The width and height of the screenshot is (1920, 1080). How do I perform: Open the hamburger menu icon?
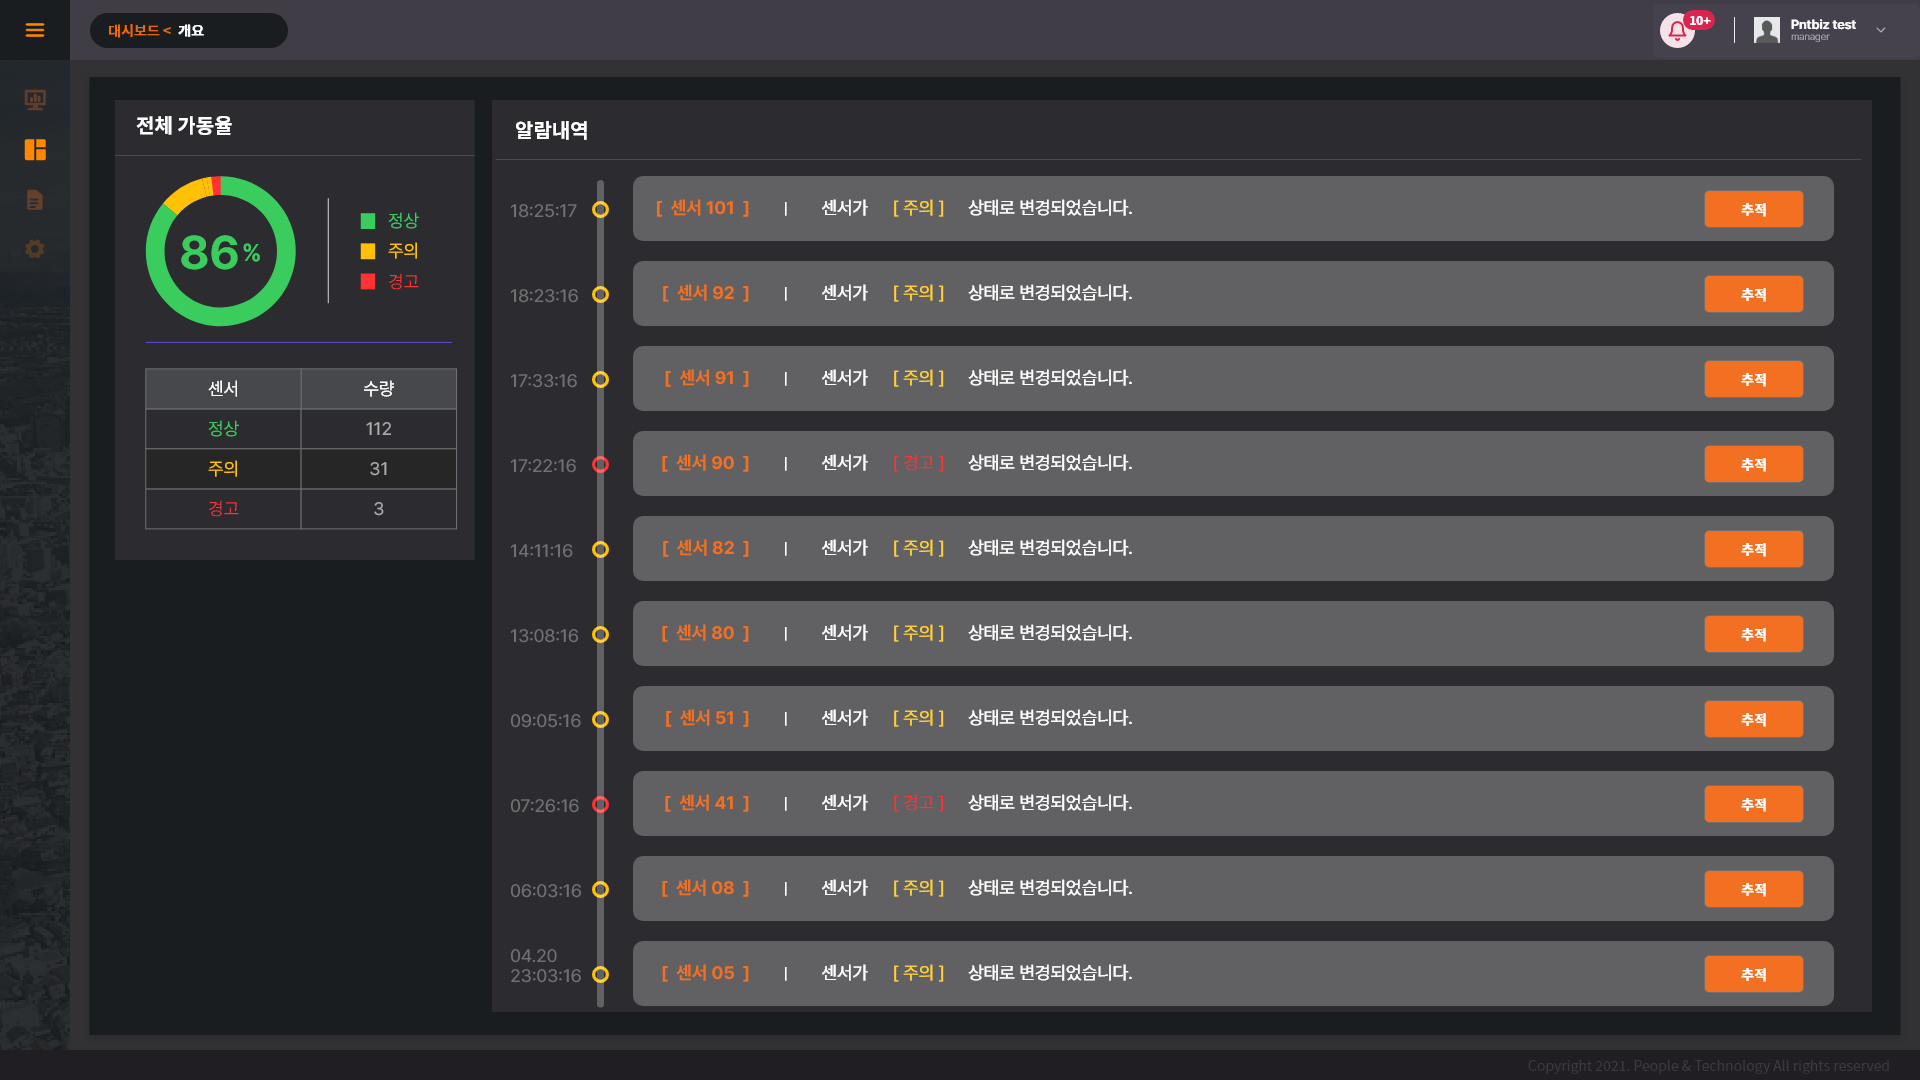tap(35, 30)
